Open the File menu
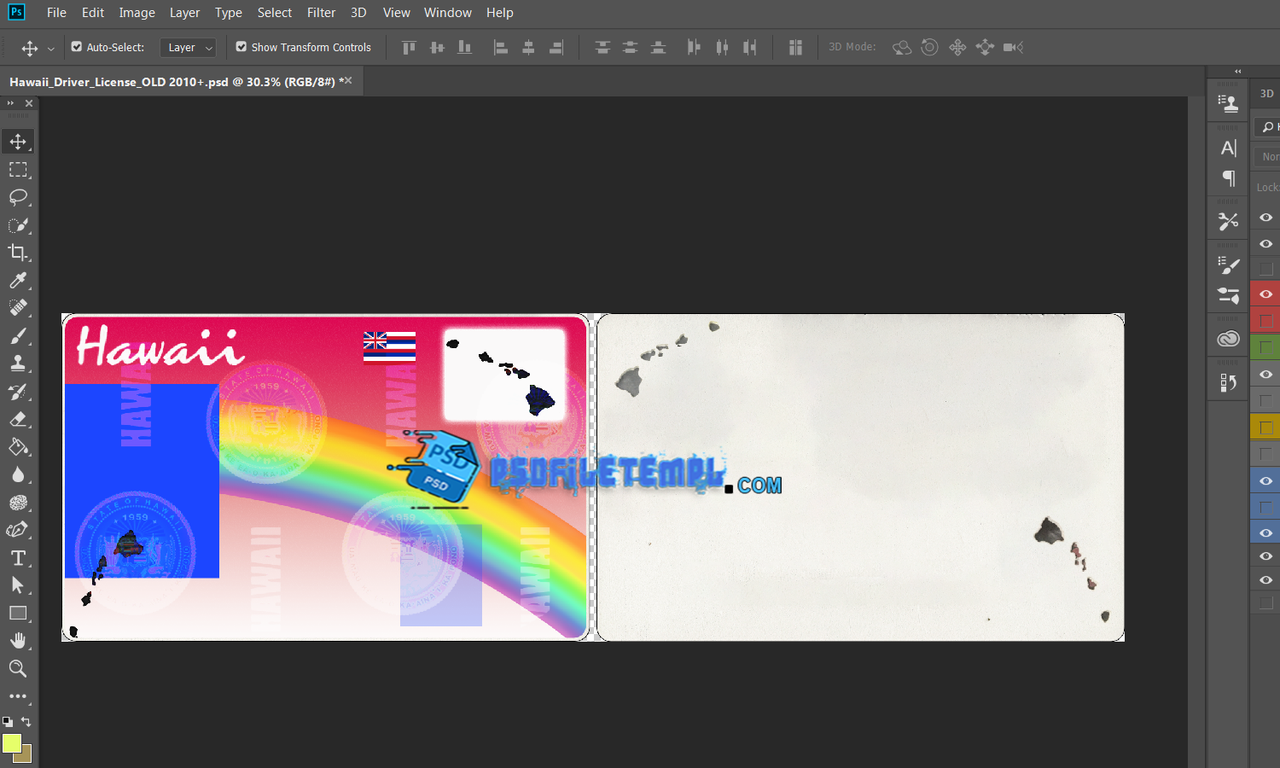Image resolution: width=1280 pixels, height=768 pixels. click(x=57, y=13)
